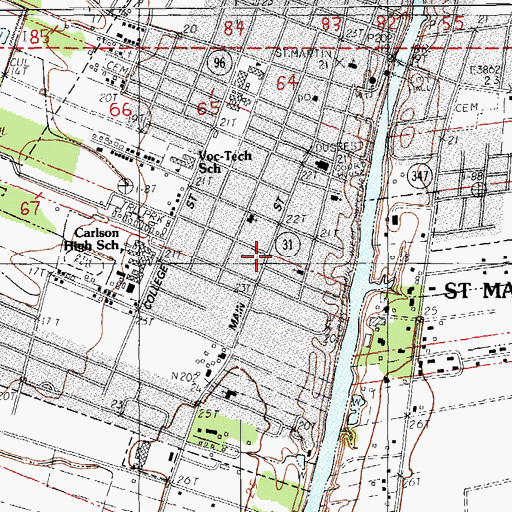512x512 pixels.
Task: Click the COLLEGE street label
Action: coord(155,287)
